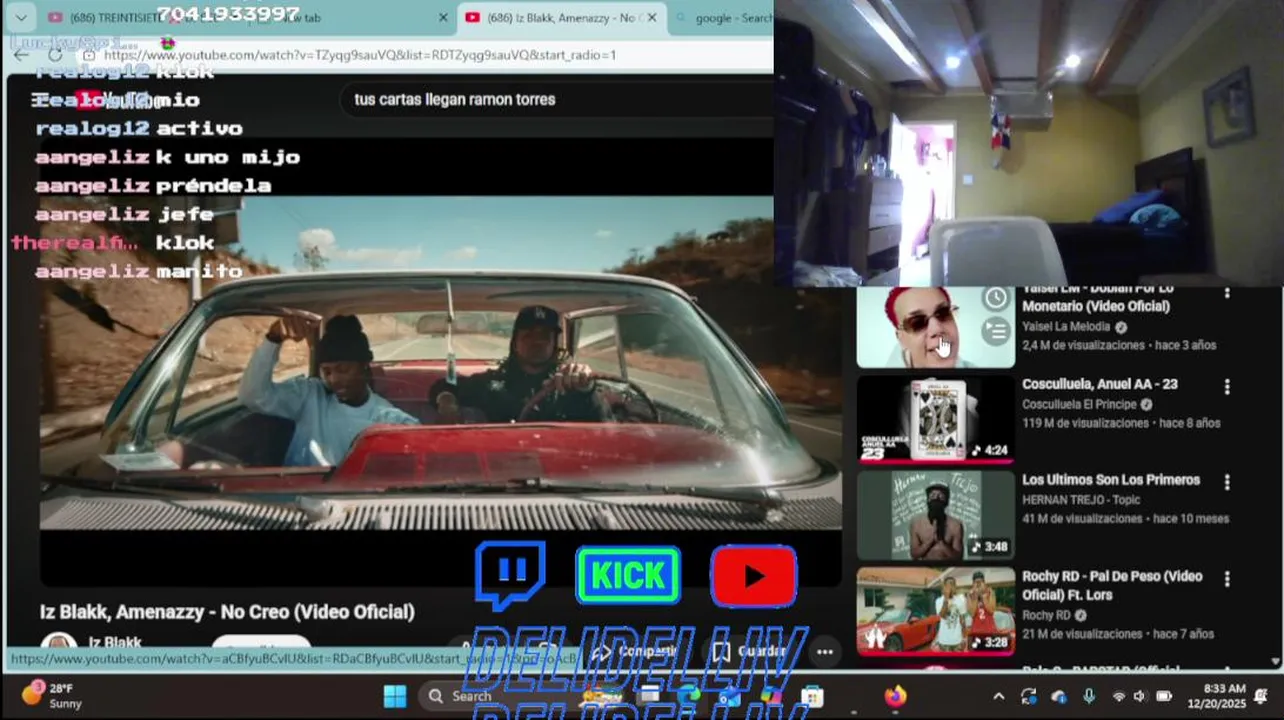
Task: Switch to the google - Search tab
Action: [x=724, y=18]
